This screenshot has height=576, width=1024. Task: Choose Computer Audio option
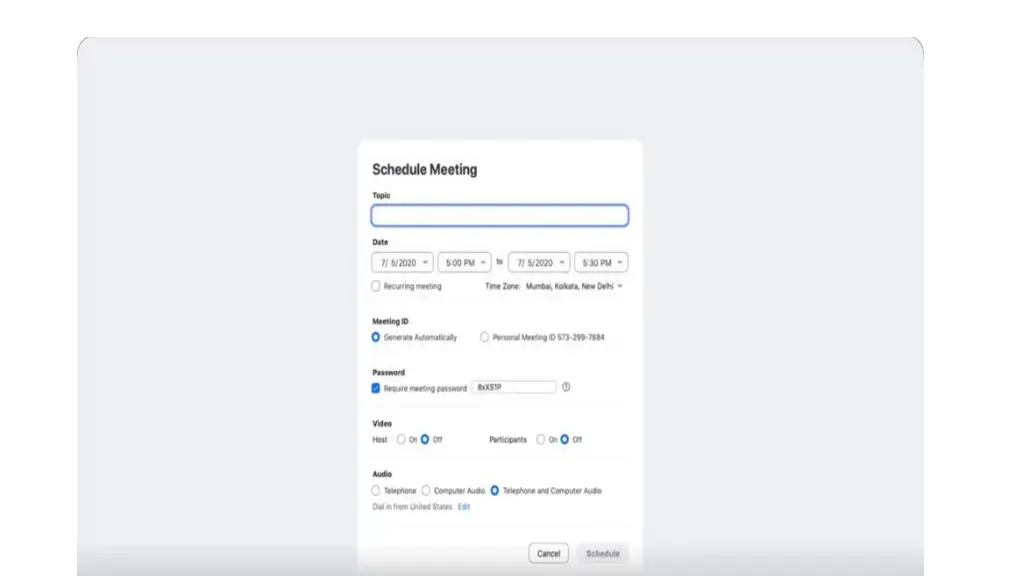[x=426, y=491]
